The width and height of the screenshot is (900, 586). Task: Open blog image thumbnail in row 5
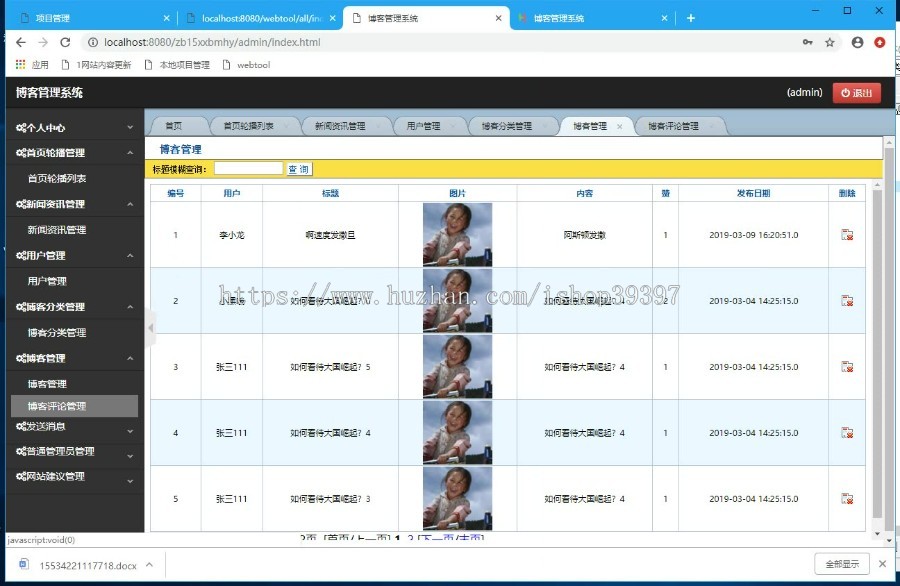[x=457, y=499]
